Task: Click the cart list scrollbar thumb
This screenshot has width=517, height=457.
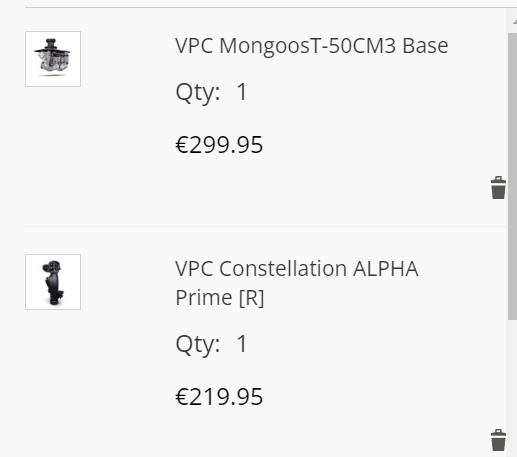Action: 512,177
